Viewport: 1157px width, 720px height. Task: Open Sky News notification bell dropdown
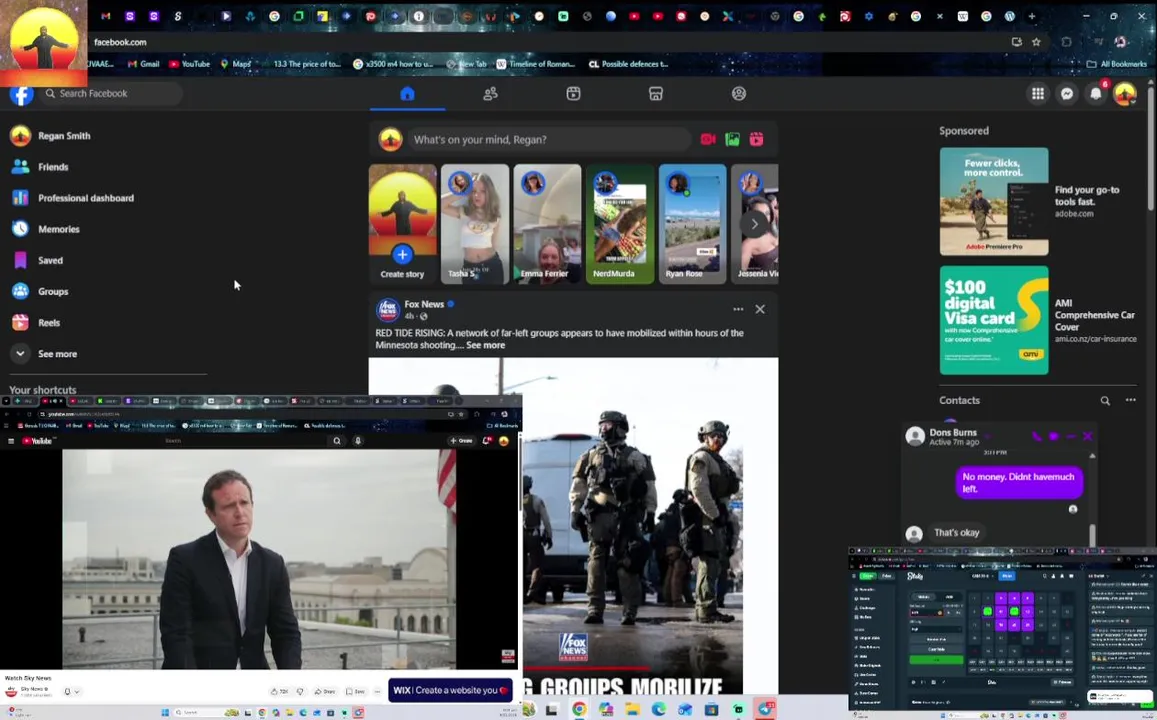coord(72,691)
